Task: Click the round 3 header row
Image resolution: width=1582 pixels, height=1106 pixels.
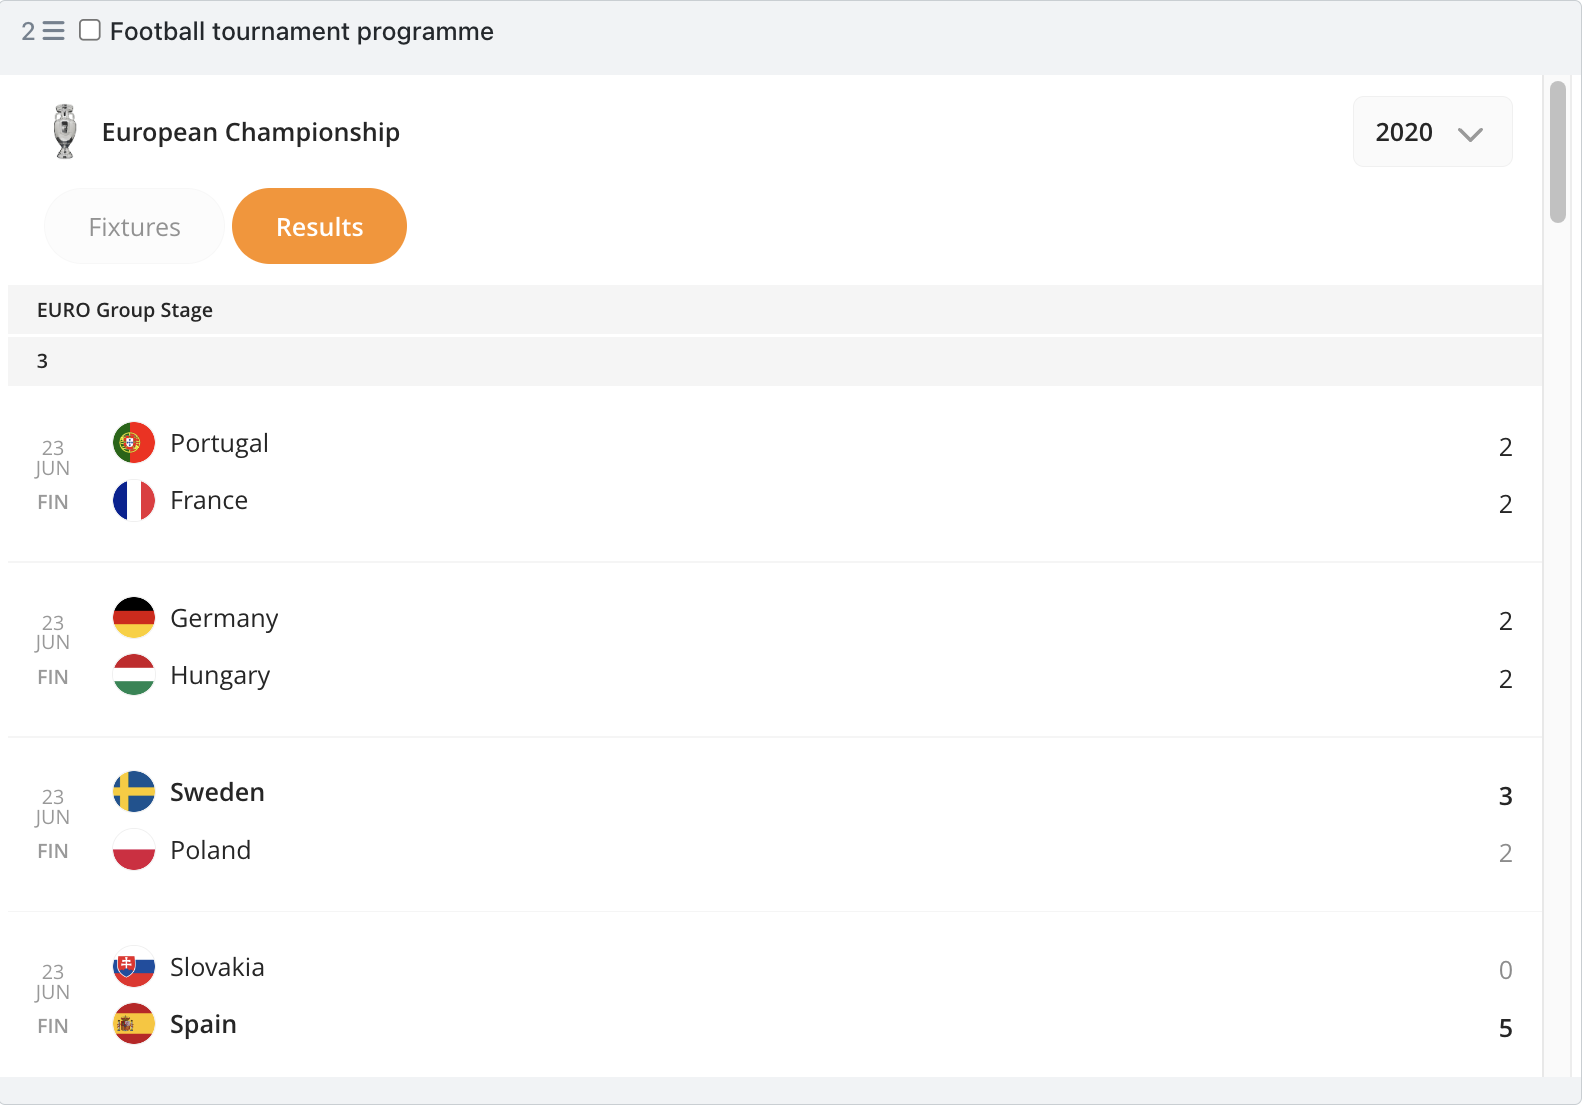Action: click(x=775, y=361)
